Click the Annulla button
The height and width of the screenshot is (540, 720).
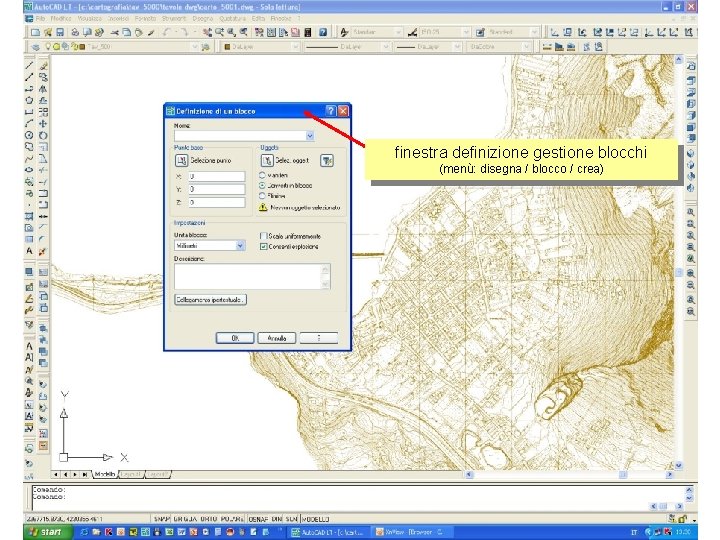pyautogui.click(x=276, y=338)
